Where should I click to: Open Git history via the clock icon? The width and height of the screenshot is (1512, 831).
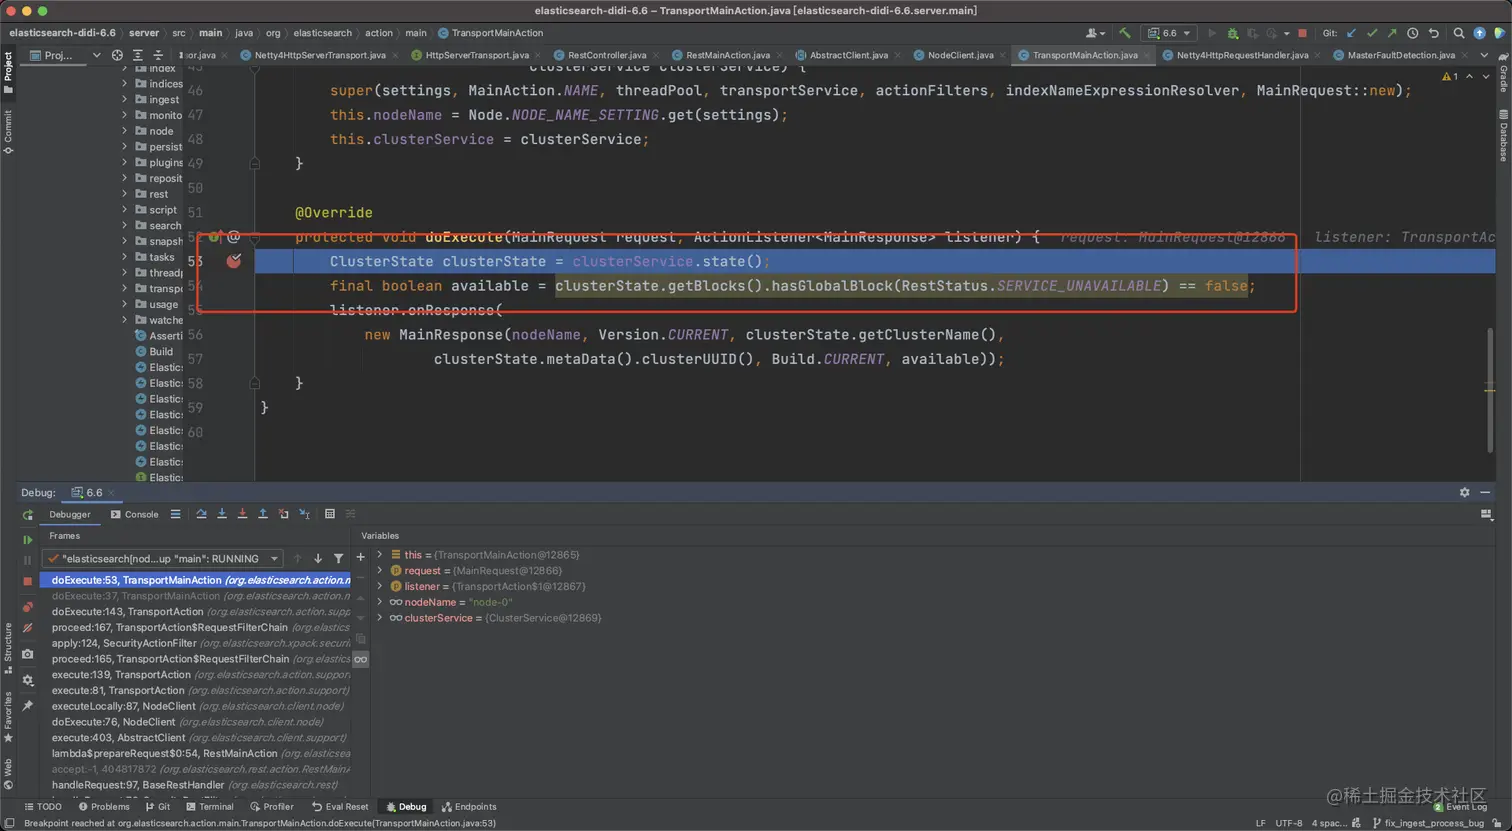click(x=1412, y=33)
